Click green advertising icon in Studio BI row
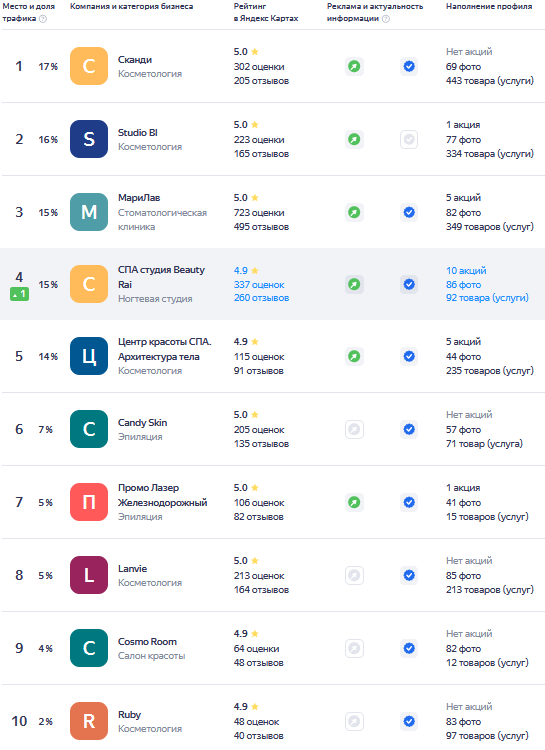This screenshot has height=750, width=545. click(x=354, y=139)
